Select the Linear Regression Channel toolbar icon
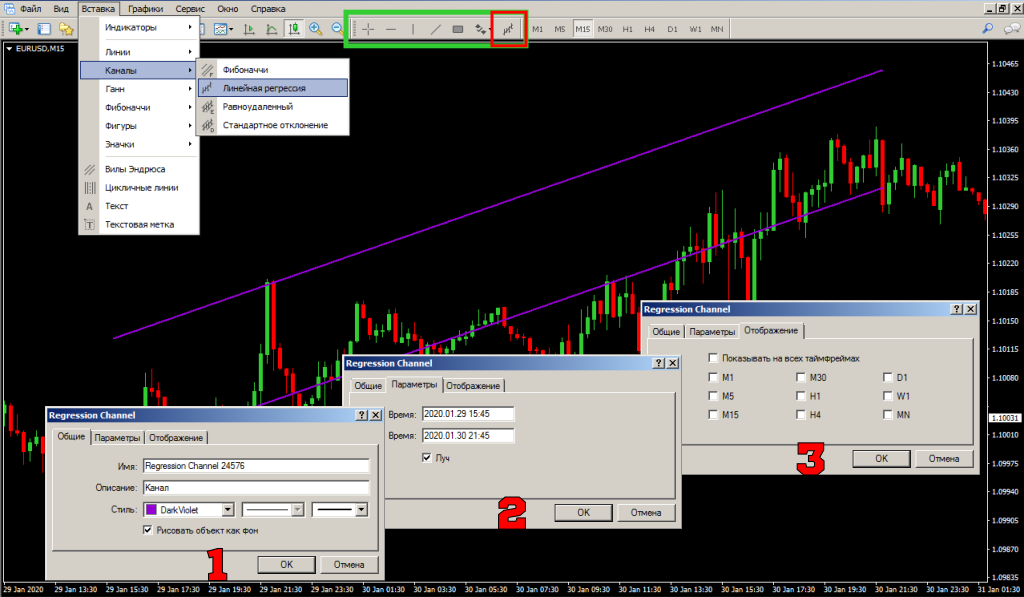Screen dimensions: 1024x597 tap(509, 29)
